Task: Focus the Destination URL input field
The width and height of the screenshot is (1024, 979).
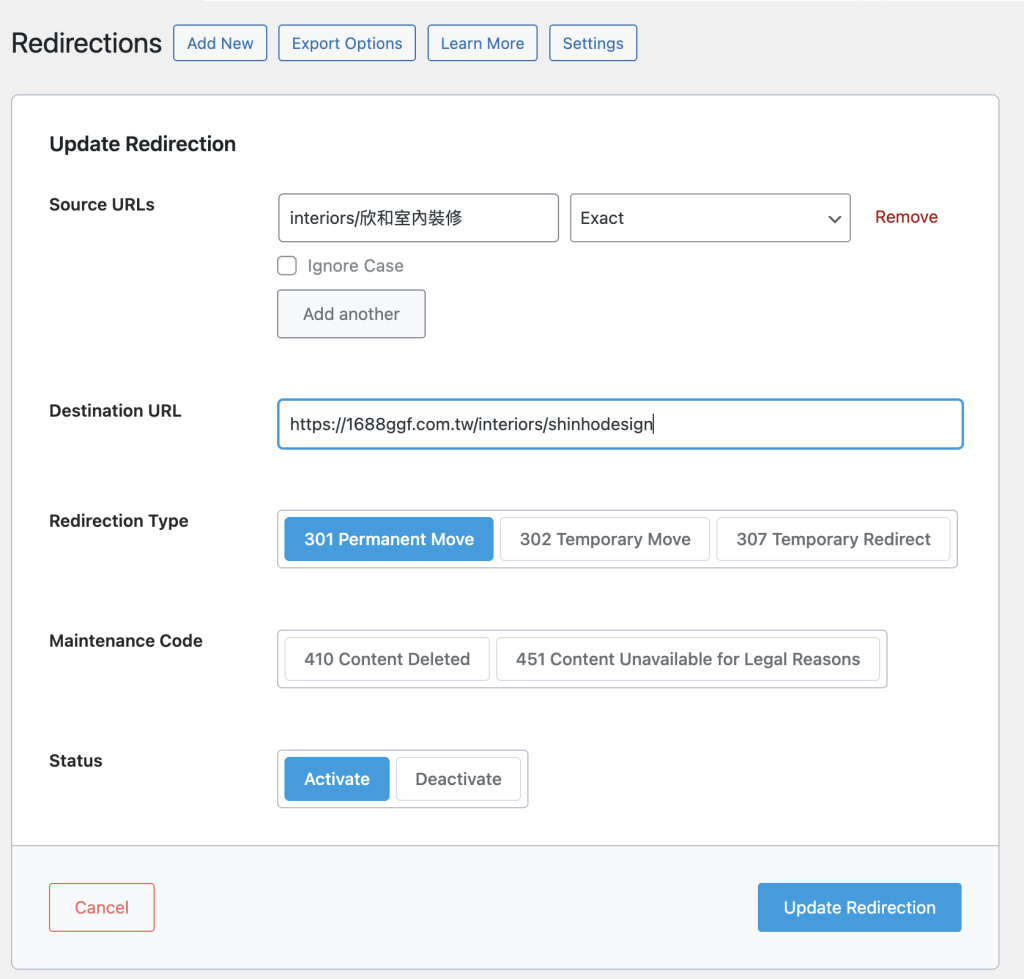Action: pos(620,424)
